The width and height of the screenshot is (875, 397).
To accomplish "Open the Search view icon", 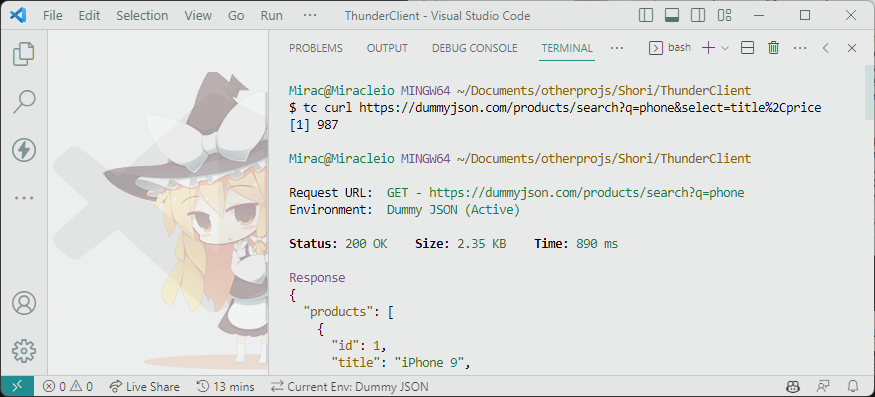I will point(23,101).
